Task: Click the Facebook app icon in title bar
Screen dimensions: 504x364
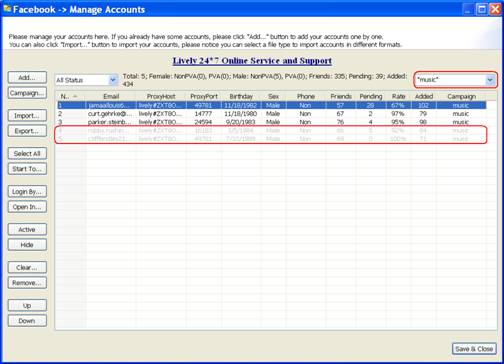Action: (7, 9)
